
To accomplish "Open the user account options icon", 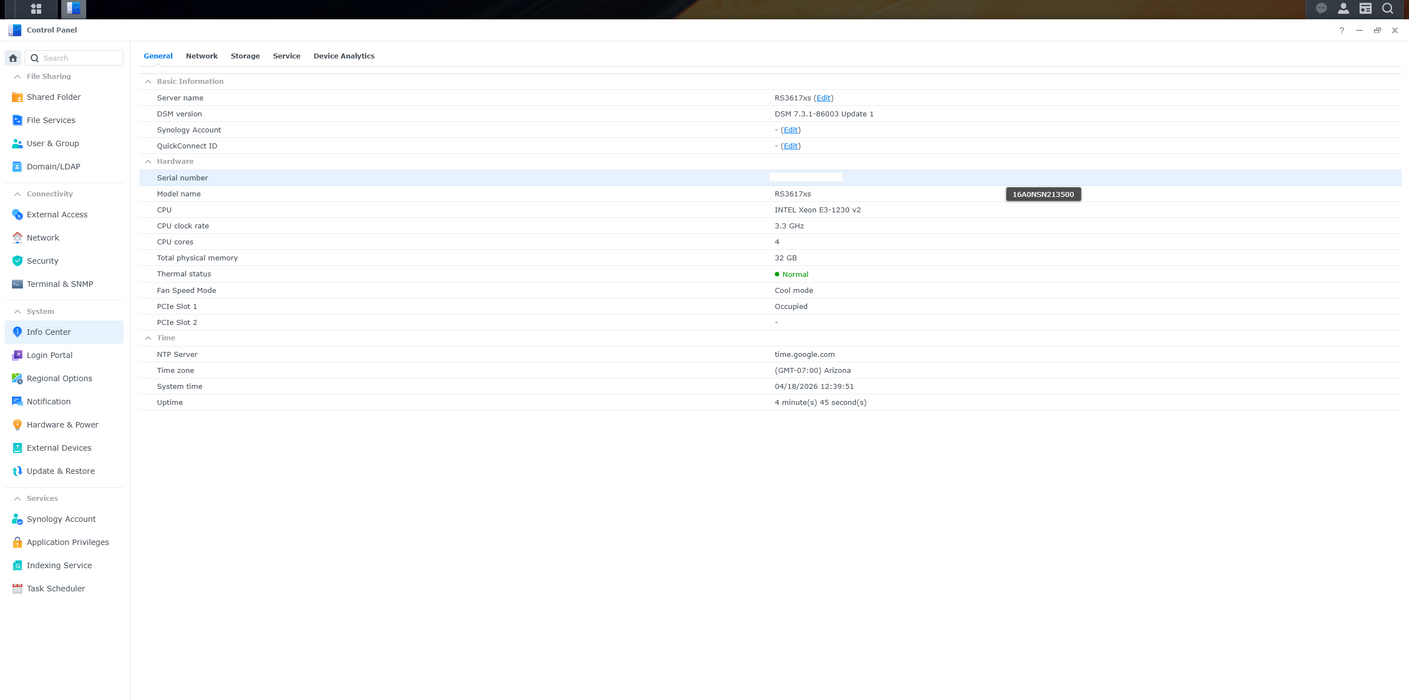I will click(x=1343, y=9).
